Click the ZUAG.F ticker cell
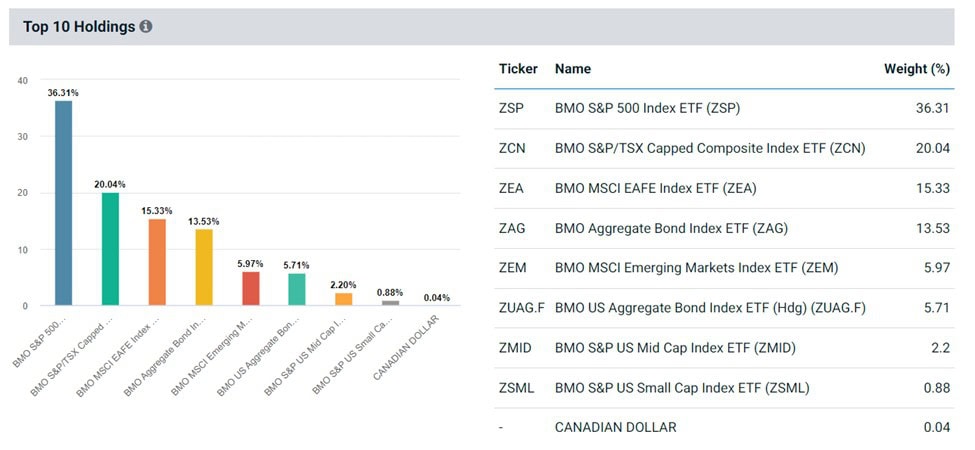This screenshot has height=450, width=975. [x=520, y=308]
